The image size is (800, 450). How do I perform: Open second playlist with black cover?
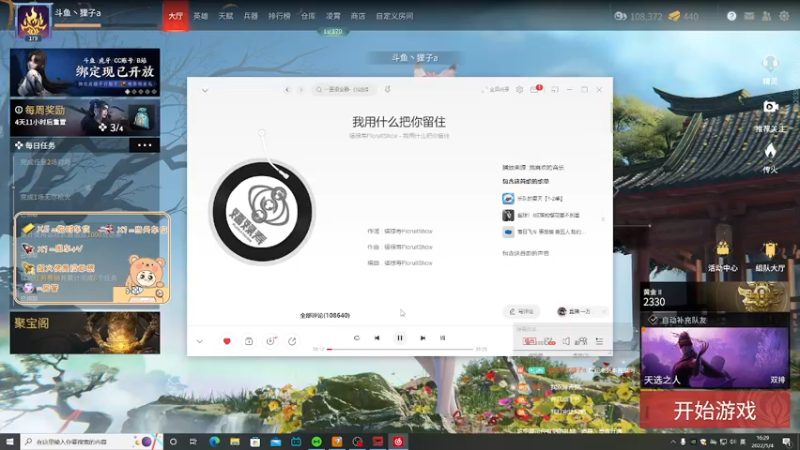pos(541,215)
